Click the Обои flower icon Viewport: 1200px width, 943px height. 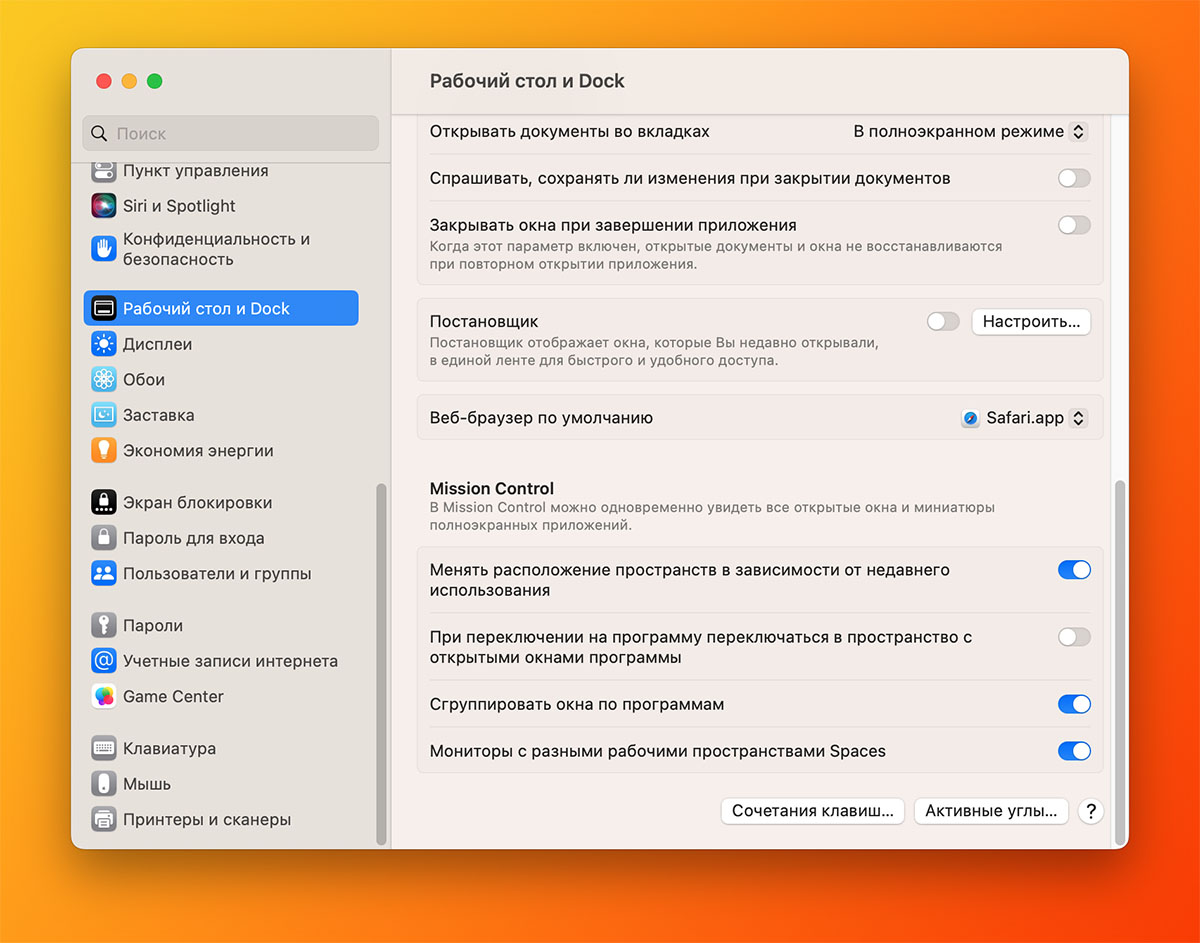pos(104,380)
